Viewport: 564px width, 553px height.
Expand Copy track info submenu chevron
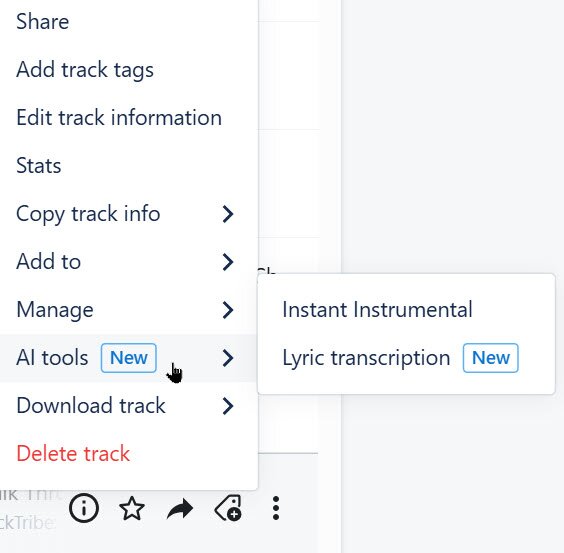click(x=228, y=214)
